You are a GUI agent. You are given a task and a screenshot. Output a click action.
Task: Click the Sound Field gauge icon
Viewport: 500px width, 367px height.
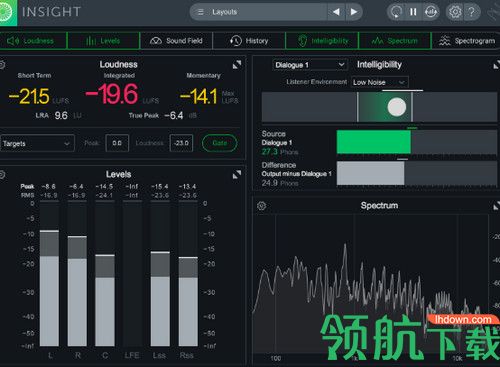[156, 41]
